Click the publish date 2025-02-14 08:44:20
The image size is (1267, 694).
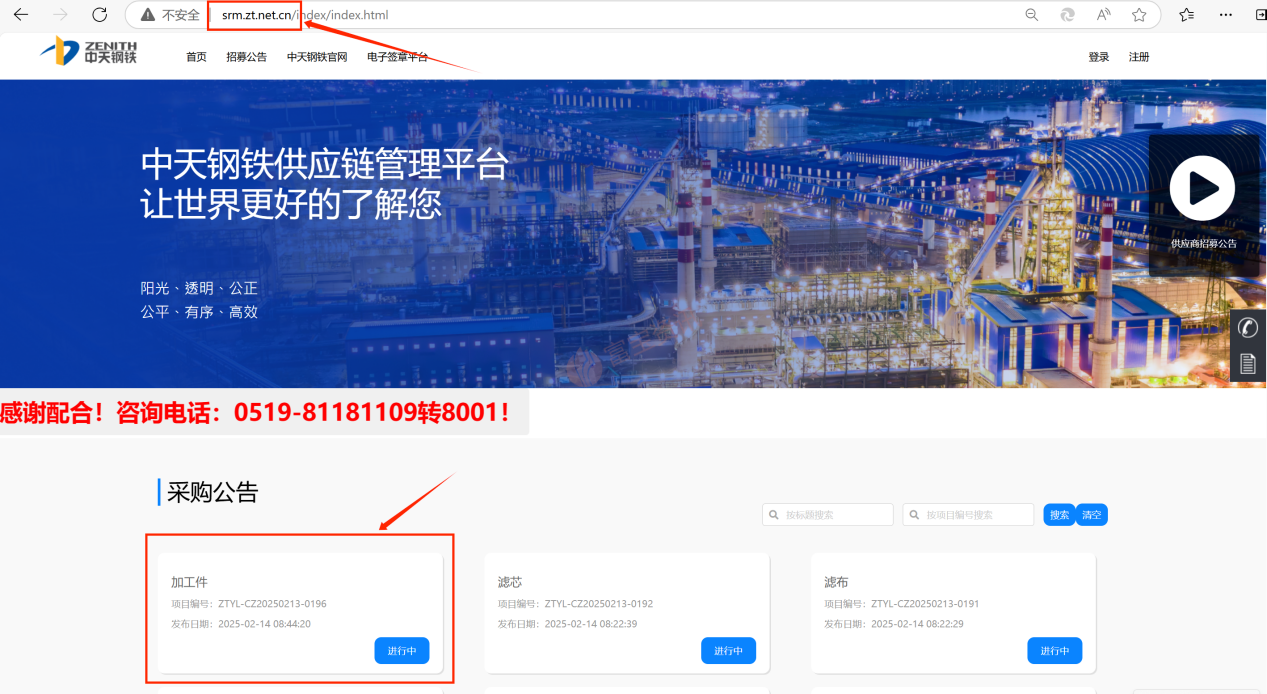[x=264, y=624]
